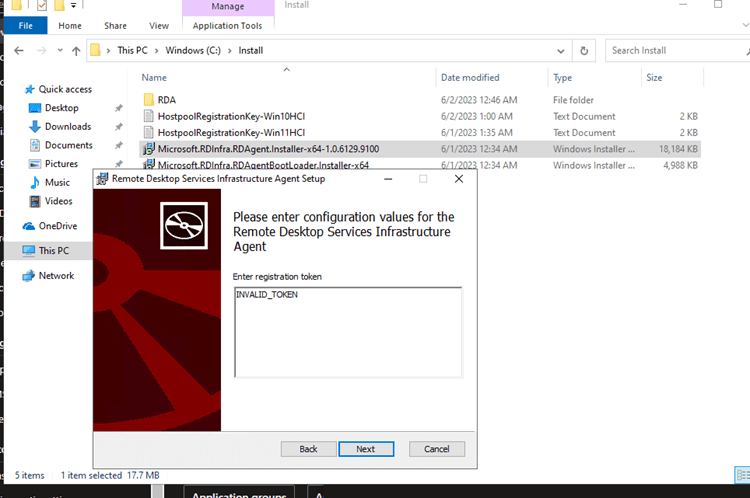Viewport: 750px width, 498px height.
Task: Cancel the RD Agent setup
Action: tap(436, 449)
